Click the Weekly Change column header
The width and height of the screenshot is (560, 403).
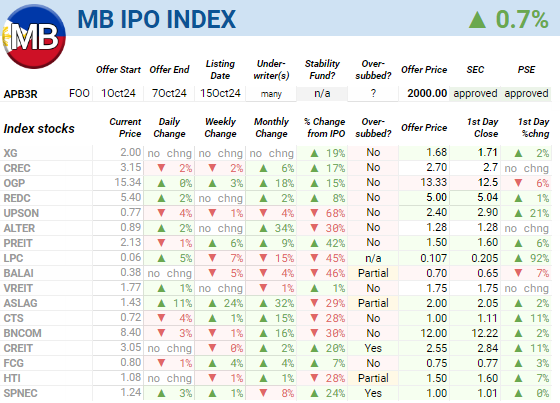[x=220, y=128]
